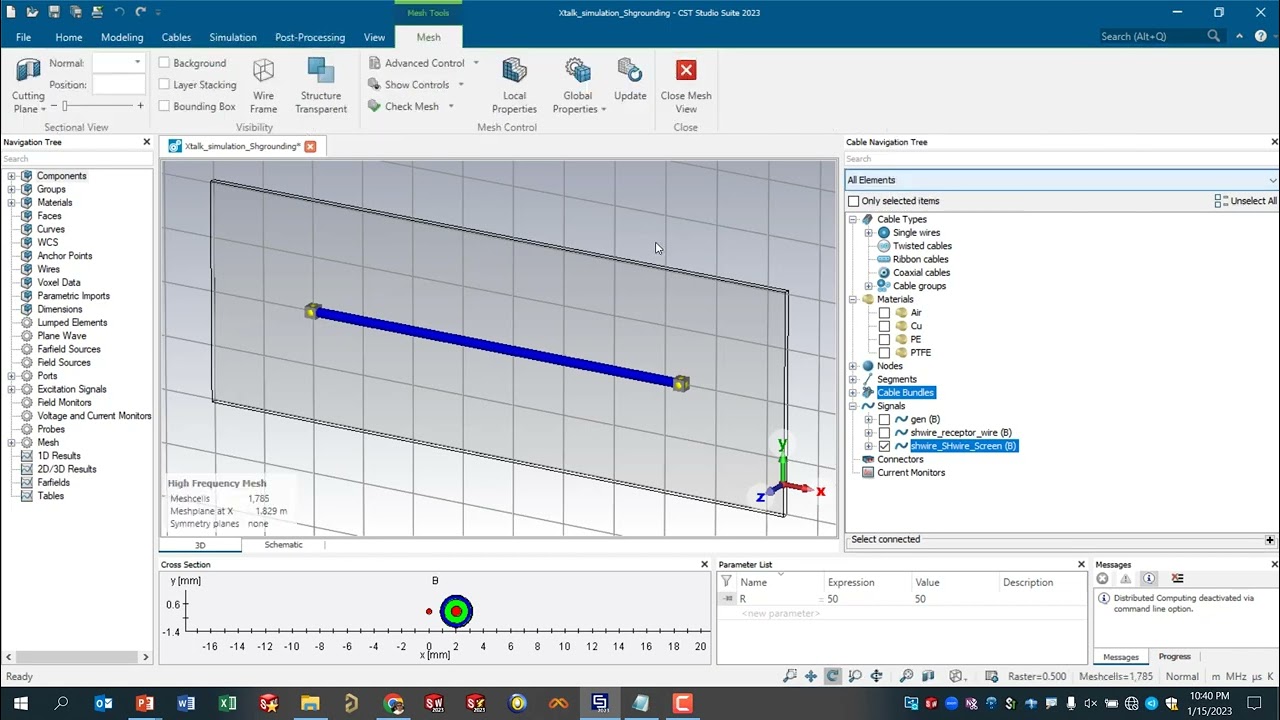Image resolution: width=1280 pixels, height=720 pixels.
Task: Click the Show Controls icon
Action: pyautogui.click(x=374, y=85)
